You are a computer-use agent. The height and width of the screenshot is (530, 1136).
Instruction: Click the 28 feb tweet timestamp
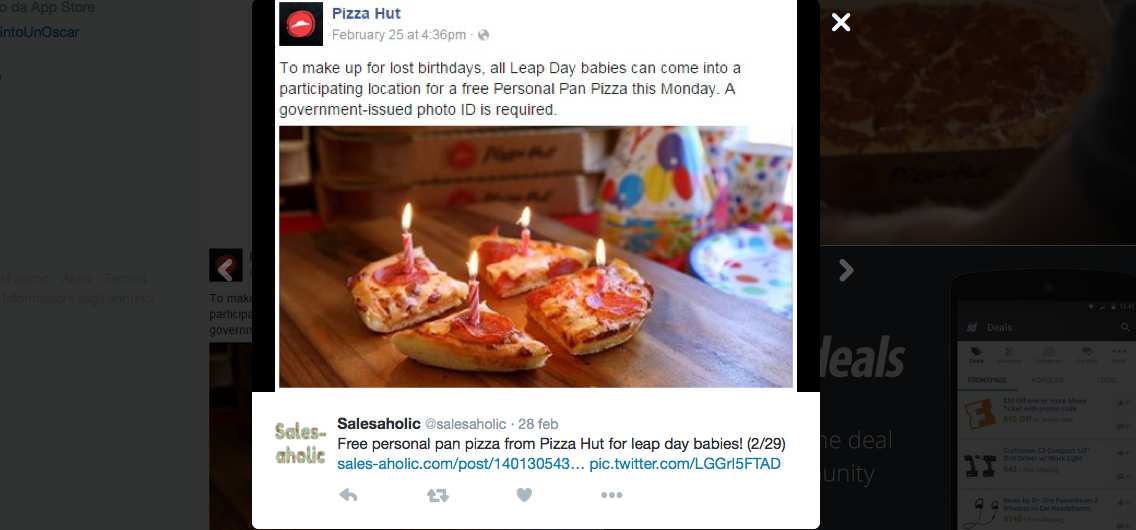(x=538, y=424)
